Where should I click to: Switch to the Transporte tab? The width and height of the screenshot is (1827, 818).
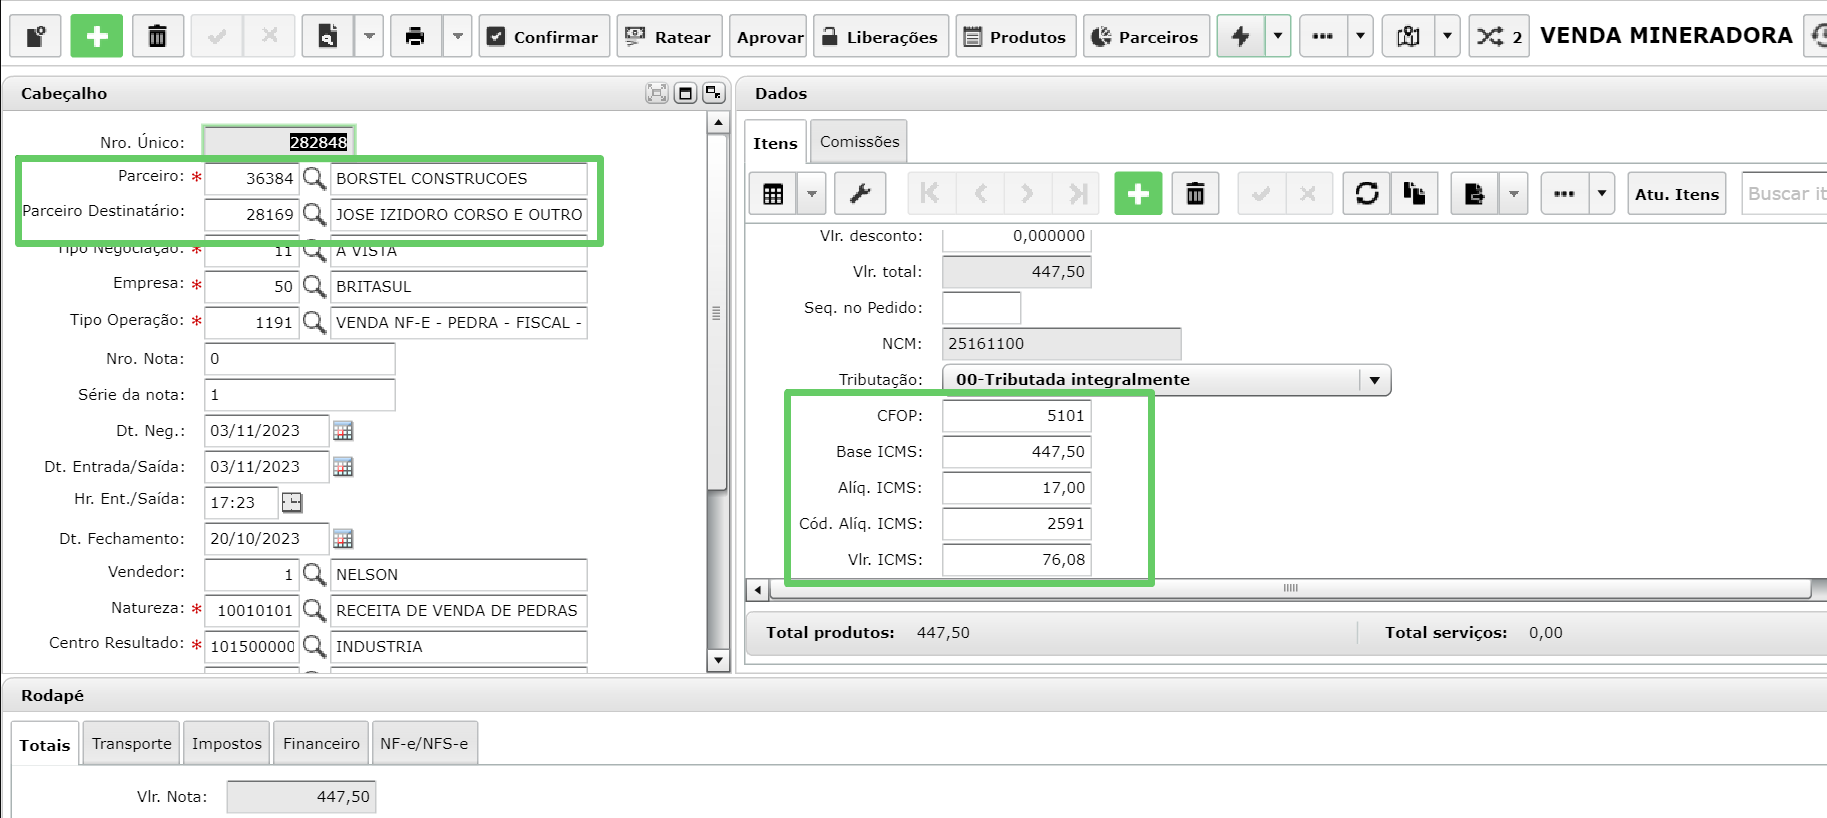pyautogui.click(x=131, y=743)
